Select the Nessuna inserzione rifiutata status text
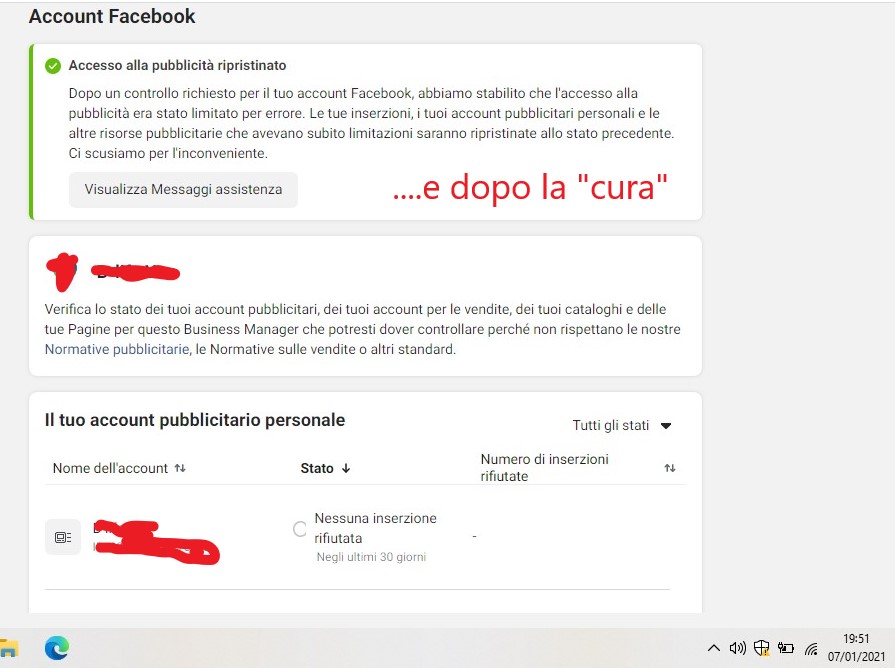Image resolution: width=895 pixels, height=668 pixels. click(376, 528)
